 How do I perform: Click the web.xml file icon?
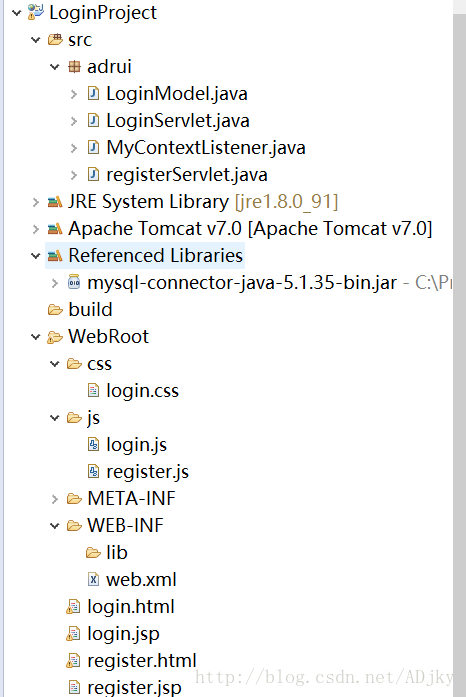pos(93,579)
